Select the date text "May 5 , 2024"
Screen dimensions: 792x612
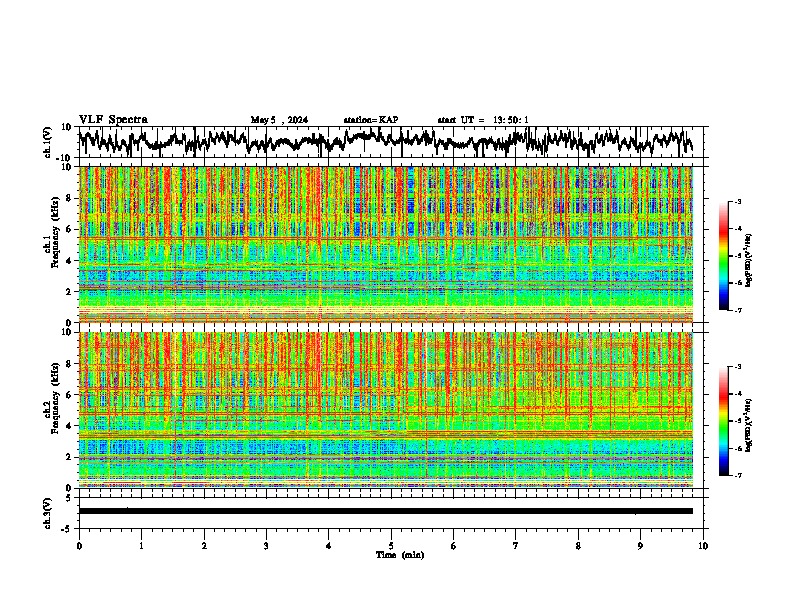[x=279, y=120]
